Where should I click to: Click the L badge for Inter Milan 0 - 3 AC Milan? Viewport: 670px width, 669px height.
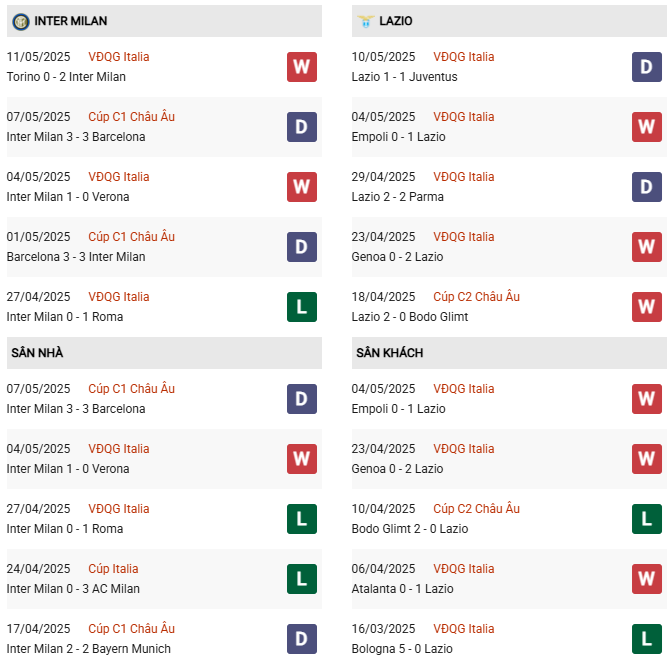[301, 579]
